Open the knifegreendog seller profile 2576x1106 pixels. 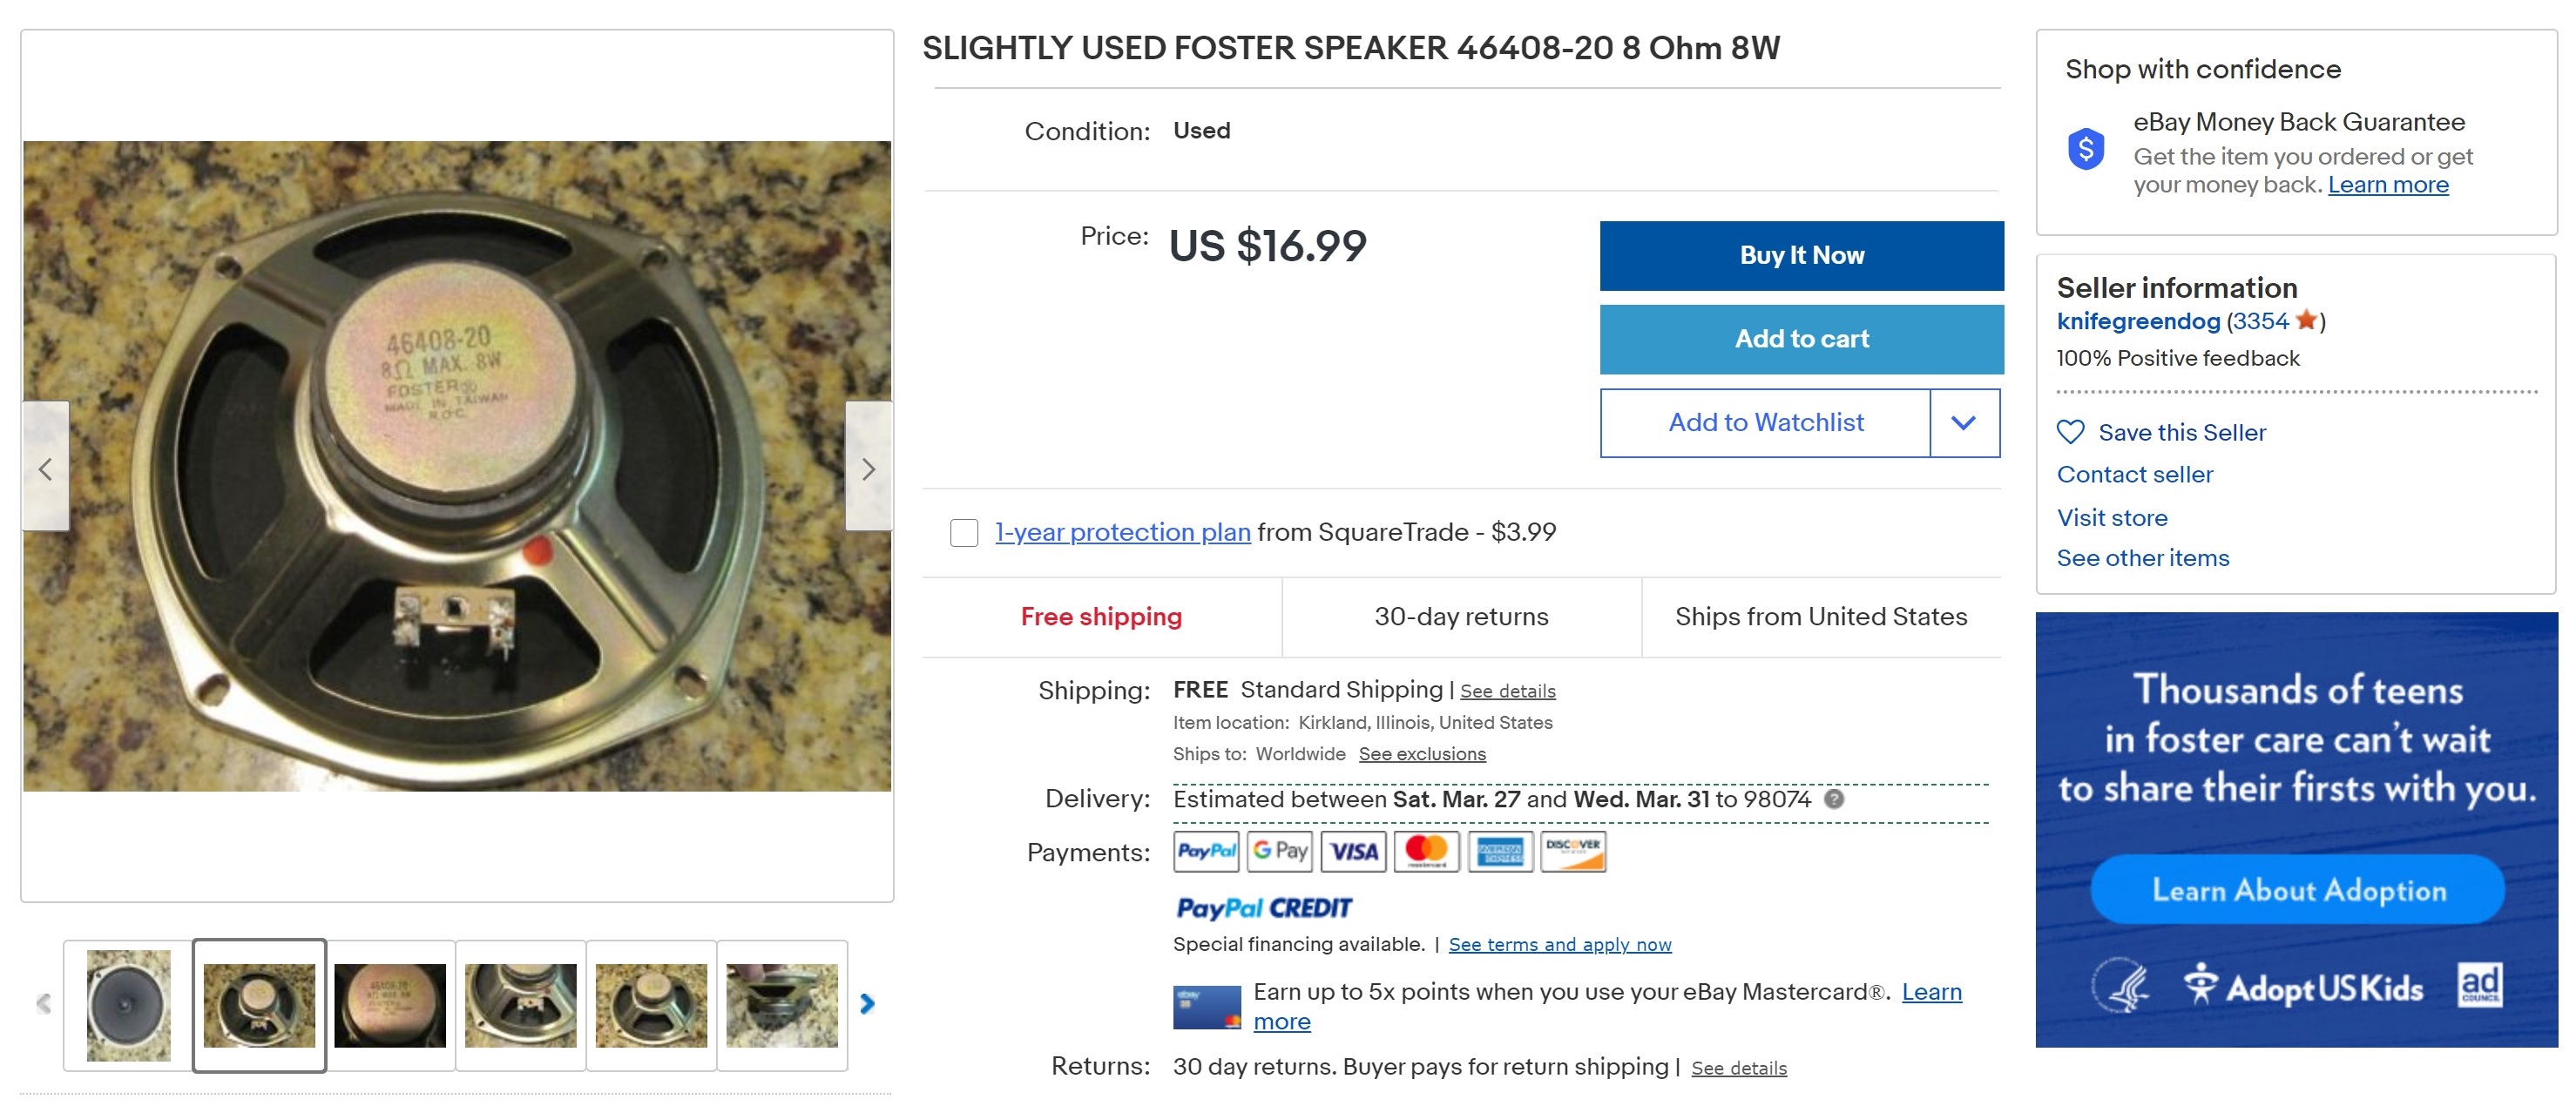2138,321
